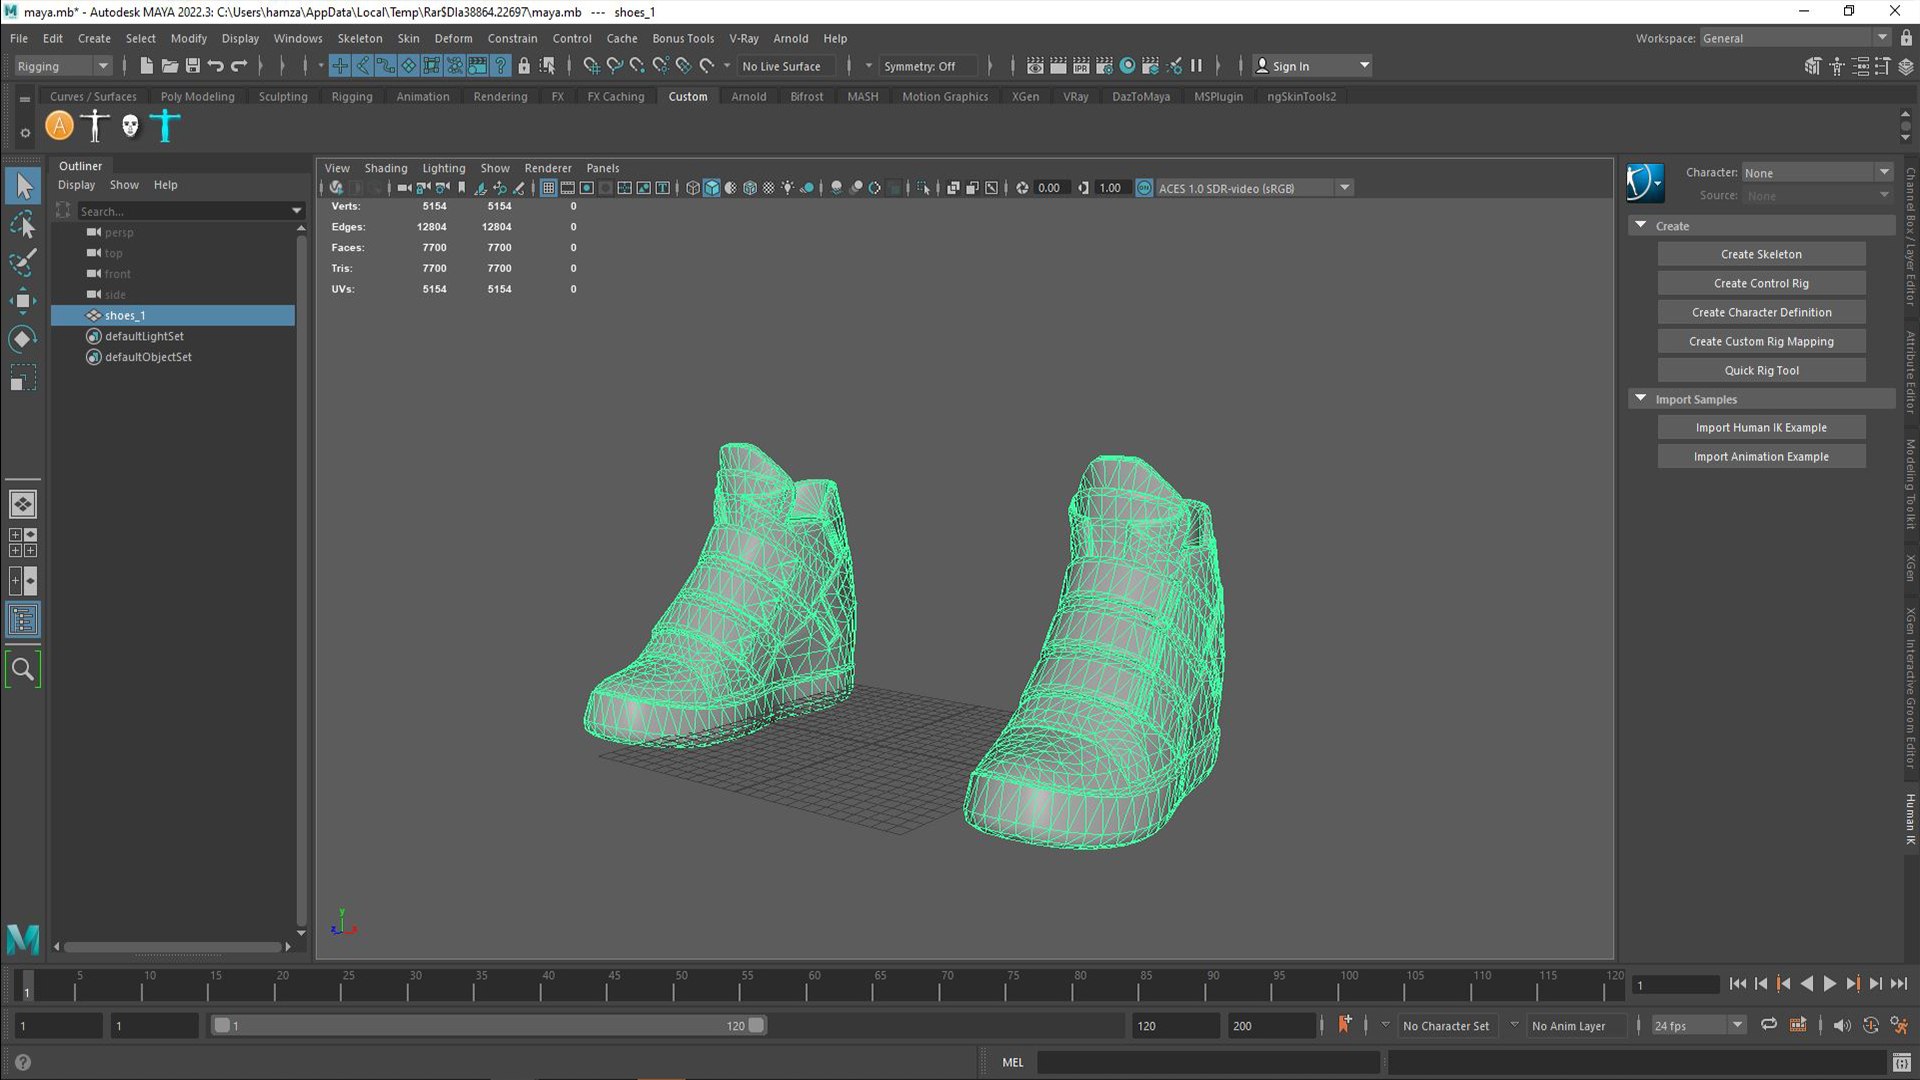Click the Open Scene folder icon
The height and width of the screenshot is (1080, 1920).
(169, 66)
